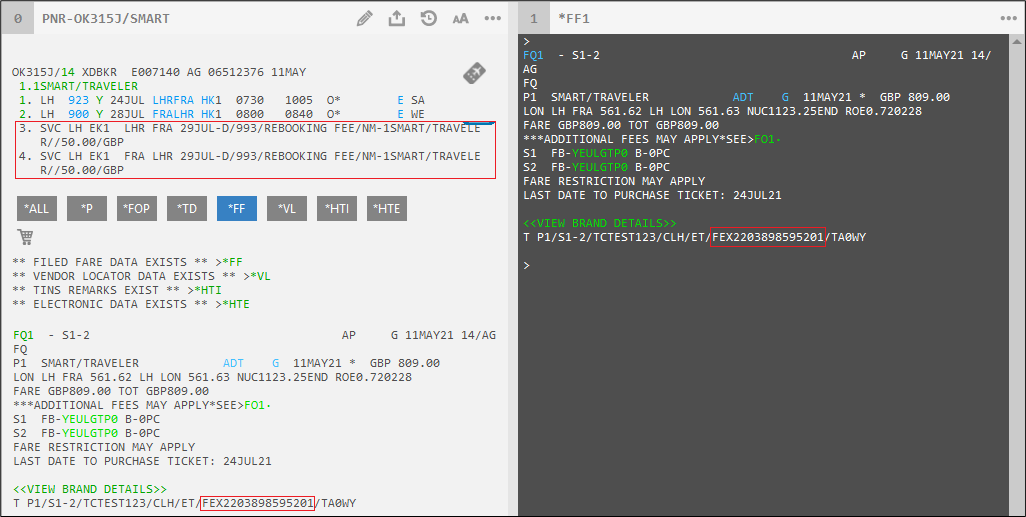
Task: Open the three-dots menu of PNR window
Action: (x=493, y=18)
